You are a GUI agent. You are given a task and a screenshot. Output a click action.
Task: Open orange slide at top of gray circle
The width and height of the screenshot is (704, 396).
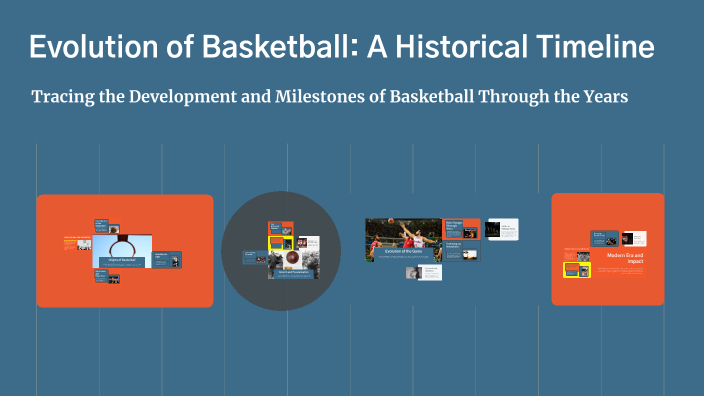pyautogui.click(x=281, y=228)
